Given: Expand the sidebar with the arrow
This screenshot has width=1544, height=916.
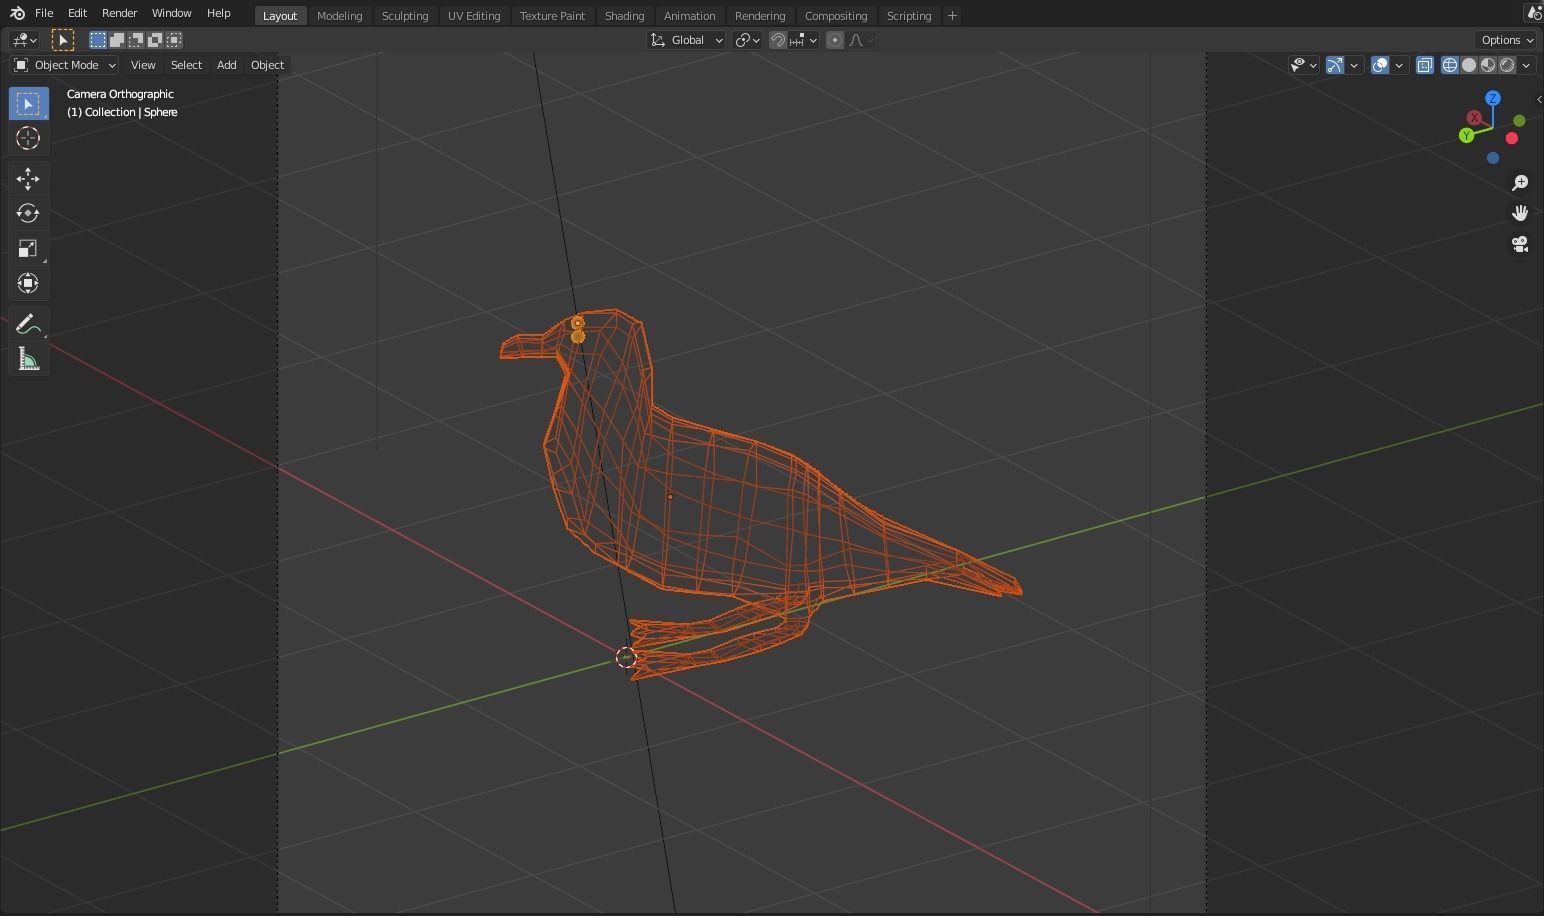Looking at the screenshot, I should click(x=1539, y=99).
